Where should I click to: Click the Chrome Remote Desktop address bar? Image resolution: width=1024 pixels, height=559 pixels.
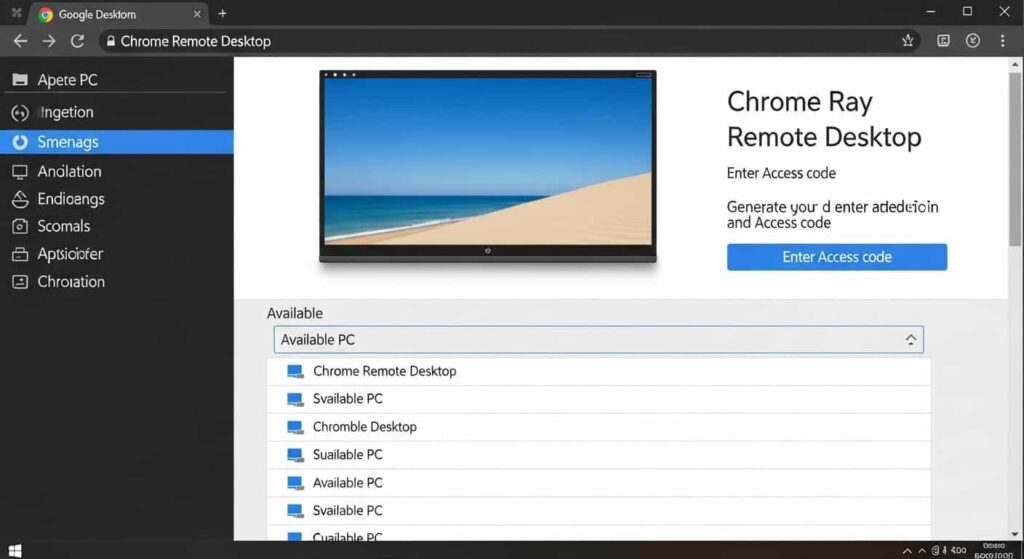click(x=509, y=41)
